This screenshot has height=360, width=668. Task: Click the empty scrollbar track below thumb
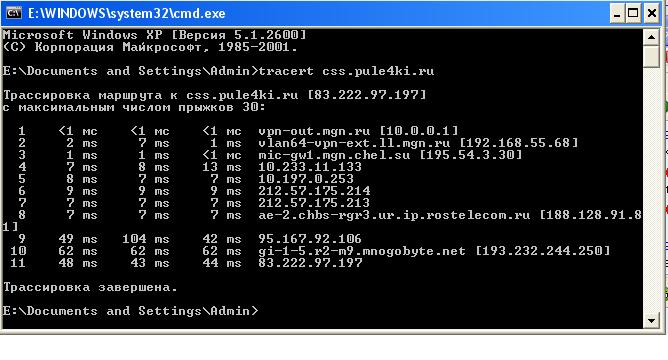[651, 190]
